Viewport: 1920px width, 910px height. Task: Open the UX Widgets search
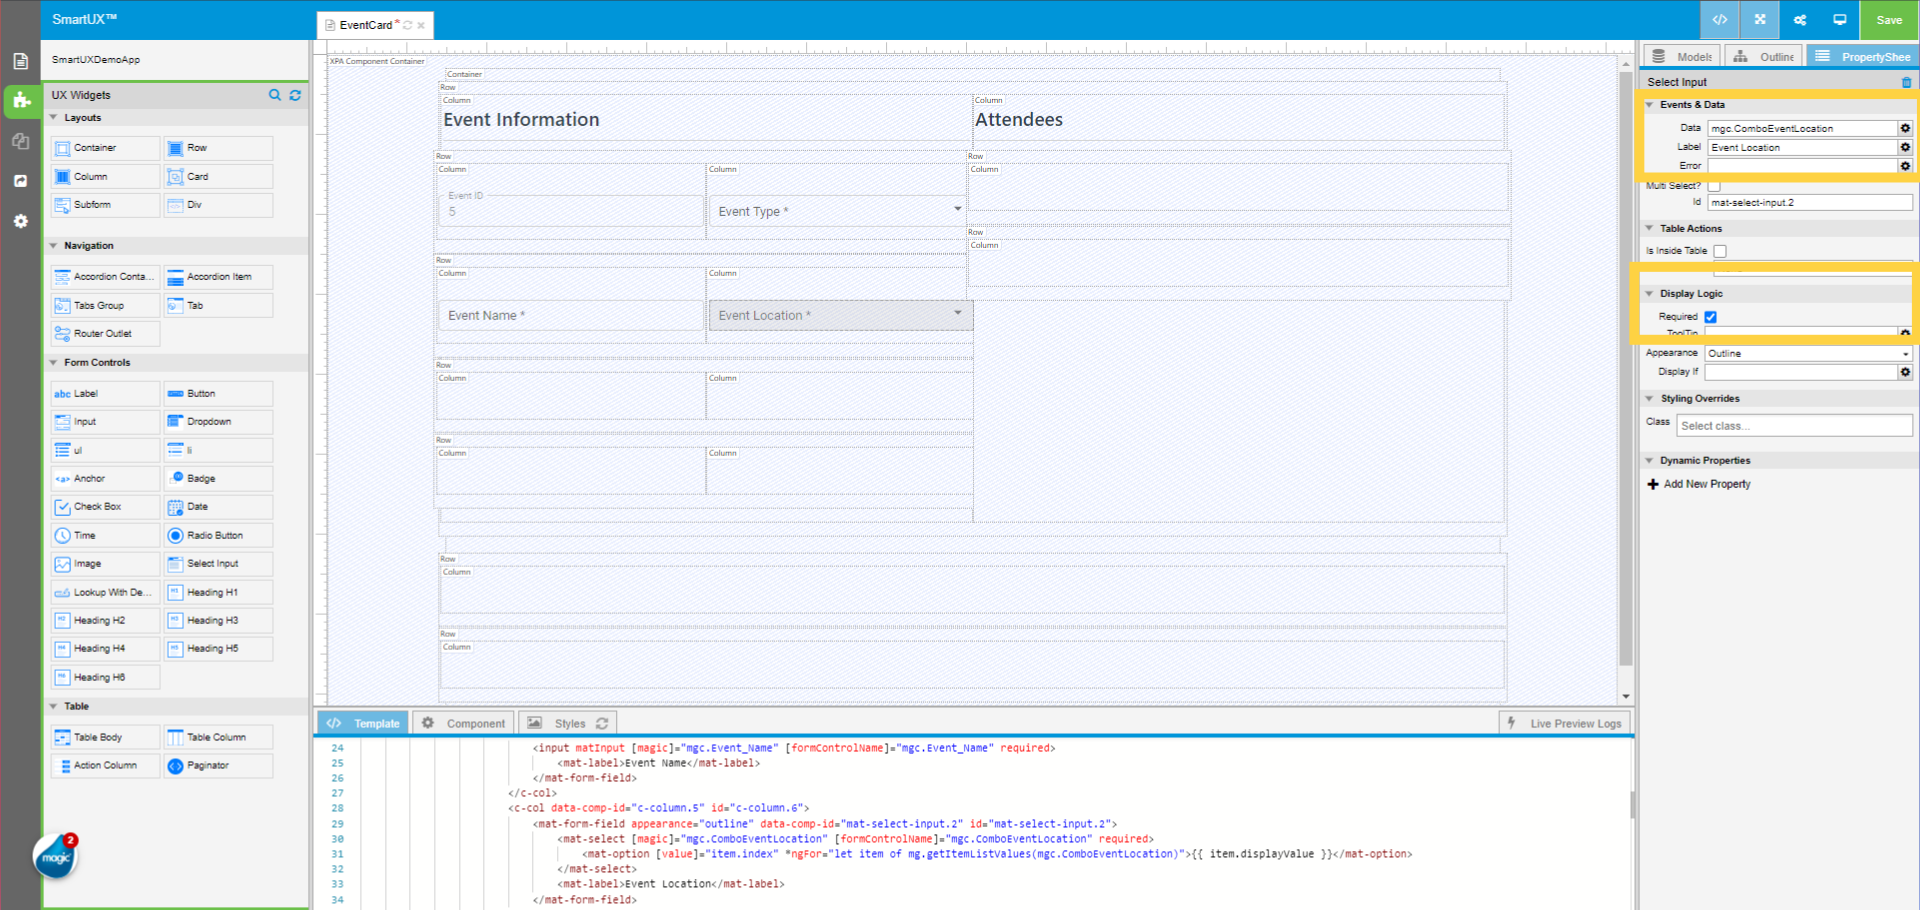275,95
